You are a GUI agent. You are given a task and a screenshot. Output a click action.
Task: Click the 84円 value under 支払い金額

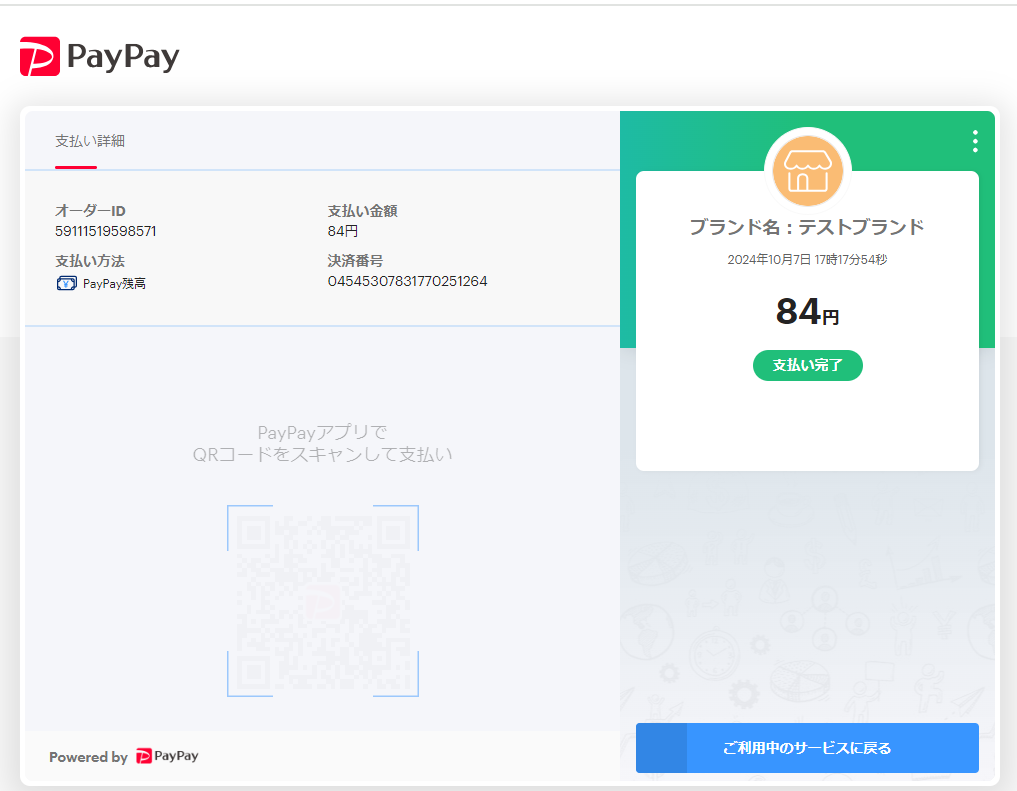[342, 231]
